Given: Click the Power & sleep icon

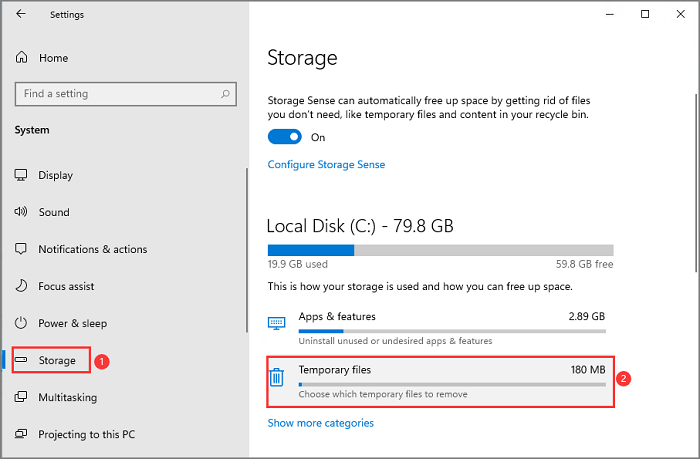Looking at the screenshot, I should (21, 323).
